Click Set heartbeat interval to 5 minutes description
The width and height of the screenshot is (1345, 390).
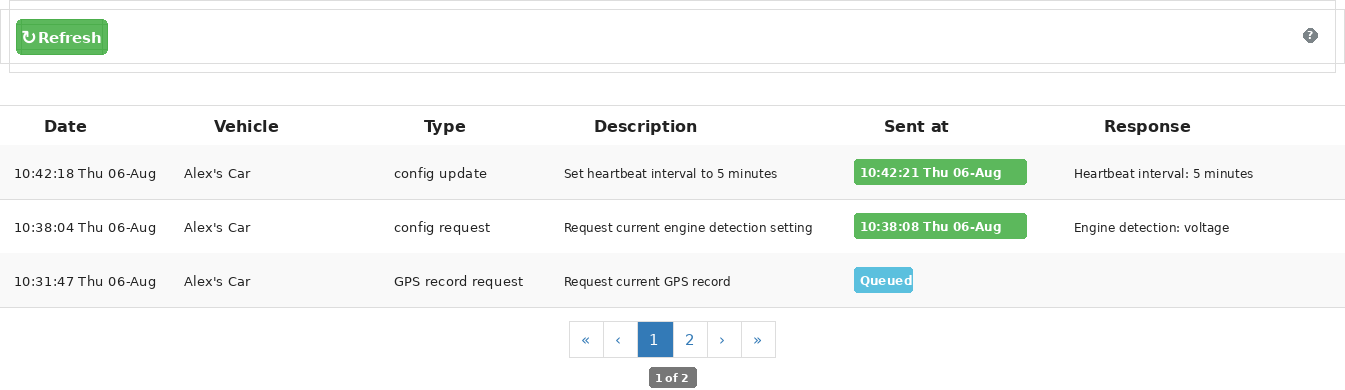coord(670,173)
